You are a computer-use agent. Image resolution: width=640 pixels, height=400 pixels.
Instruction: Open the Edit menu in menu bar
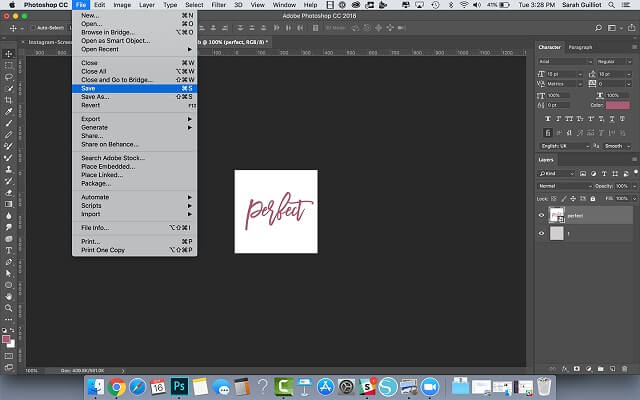coord(100,5)
